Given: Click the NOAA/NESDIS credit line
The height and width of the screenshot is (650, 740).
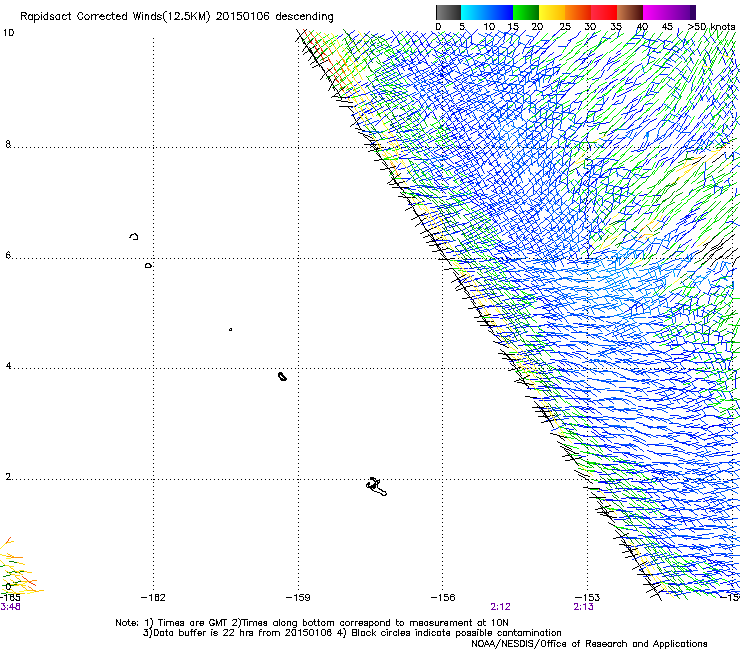Looking at the screenshot, I should click(589, 644).
